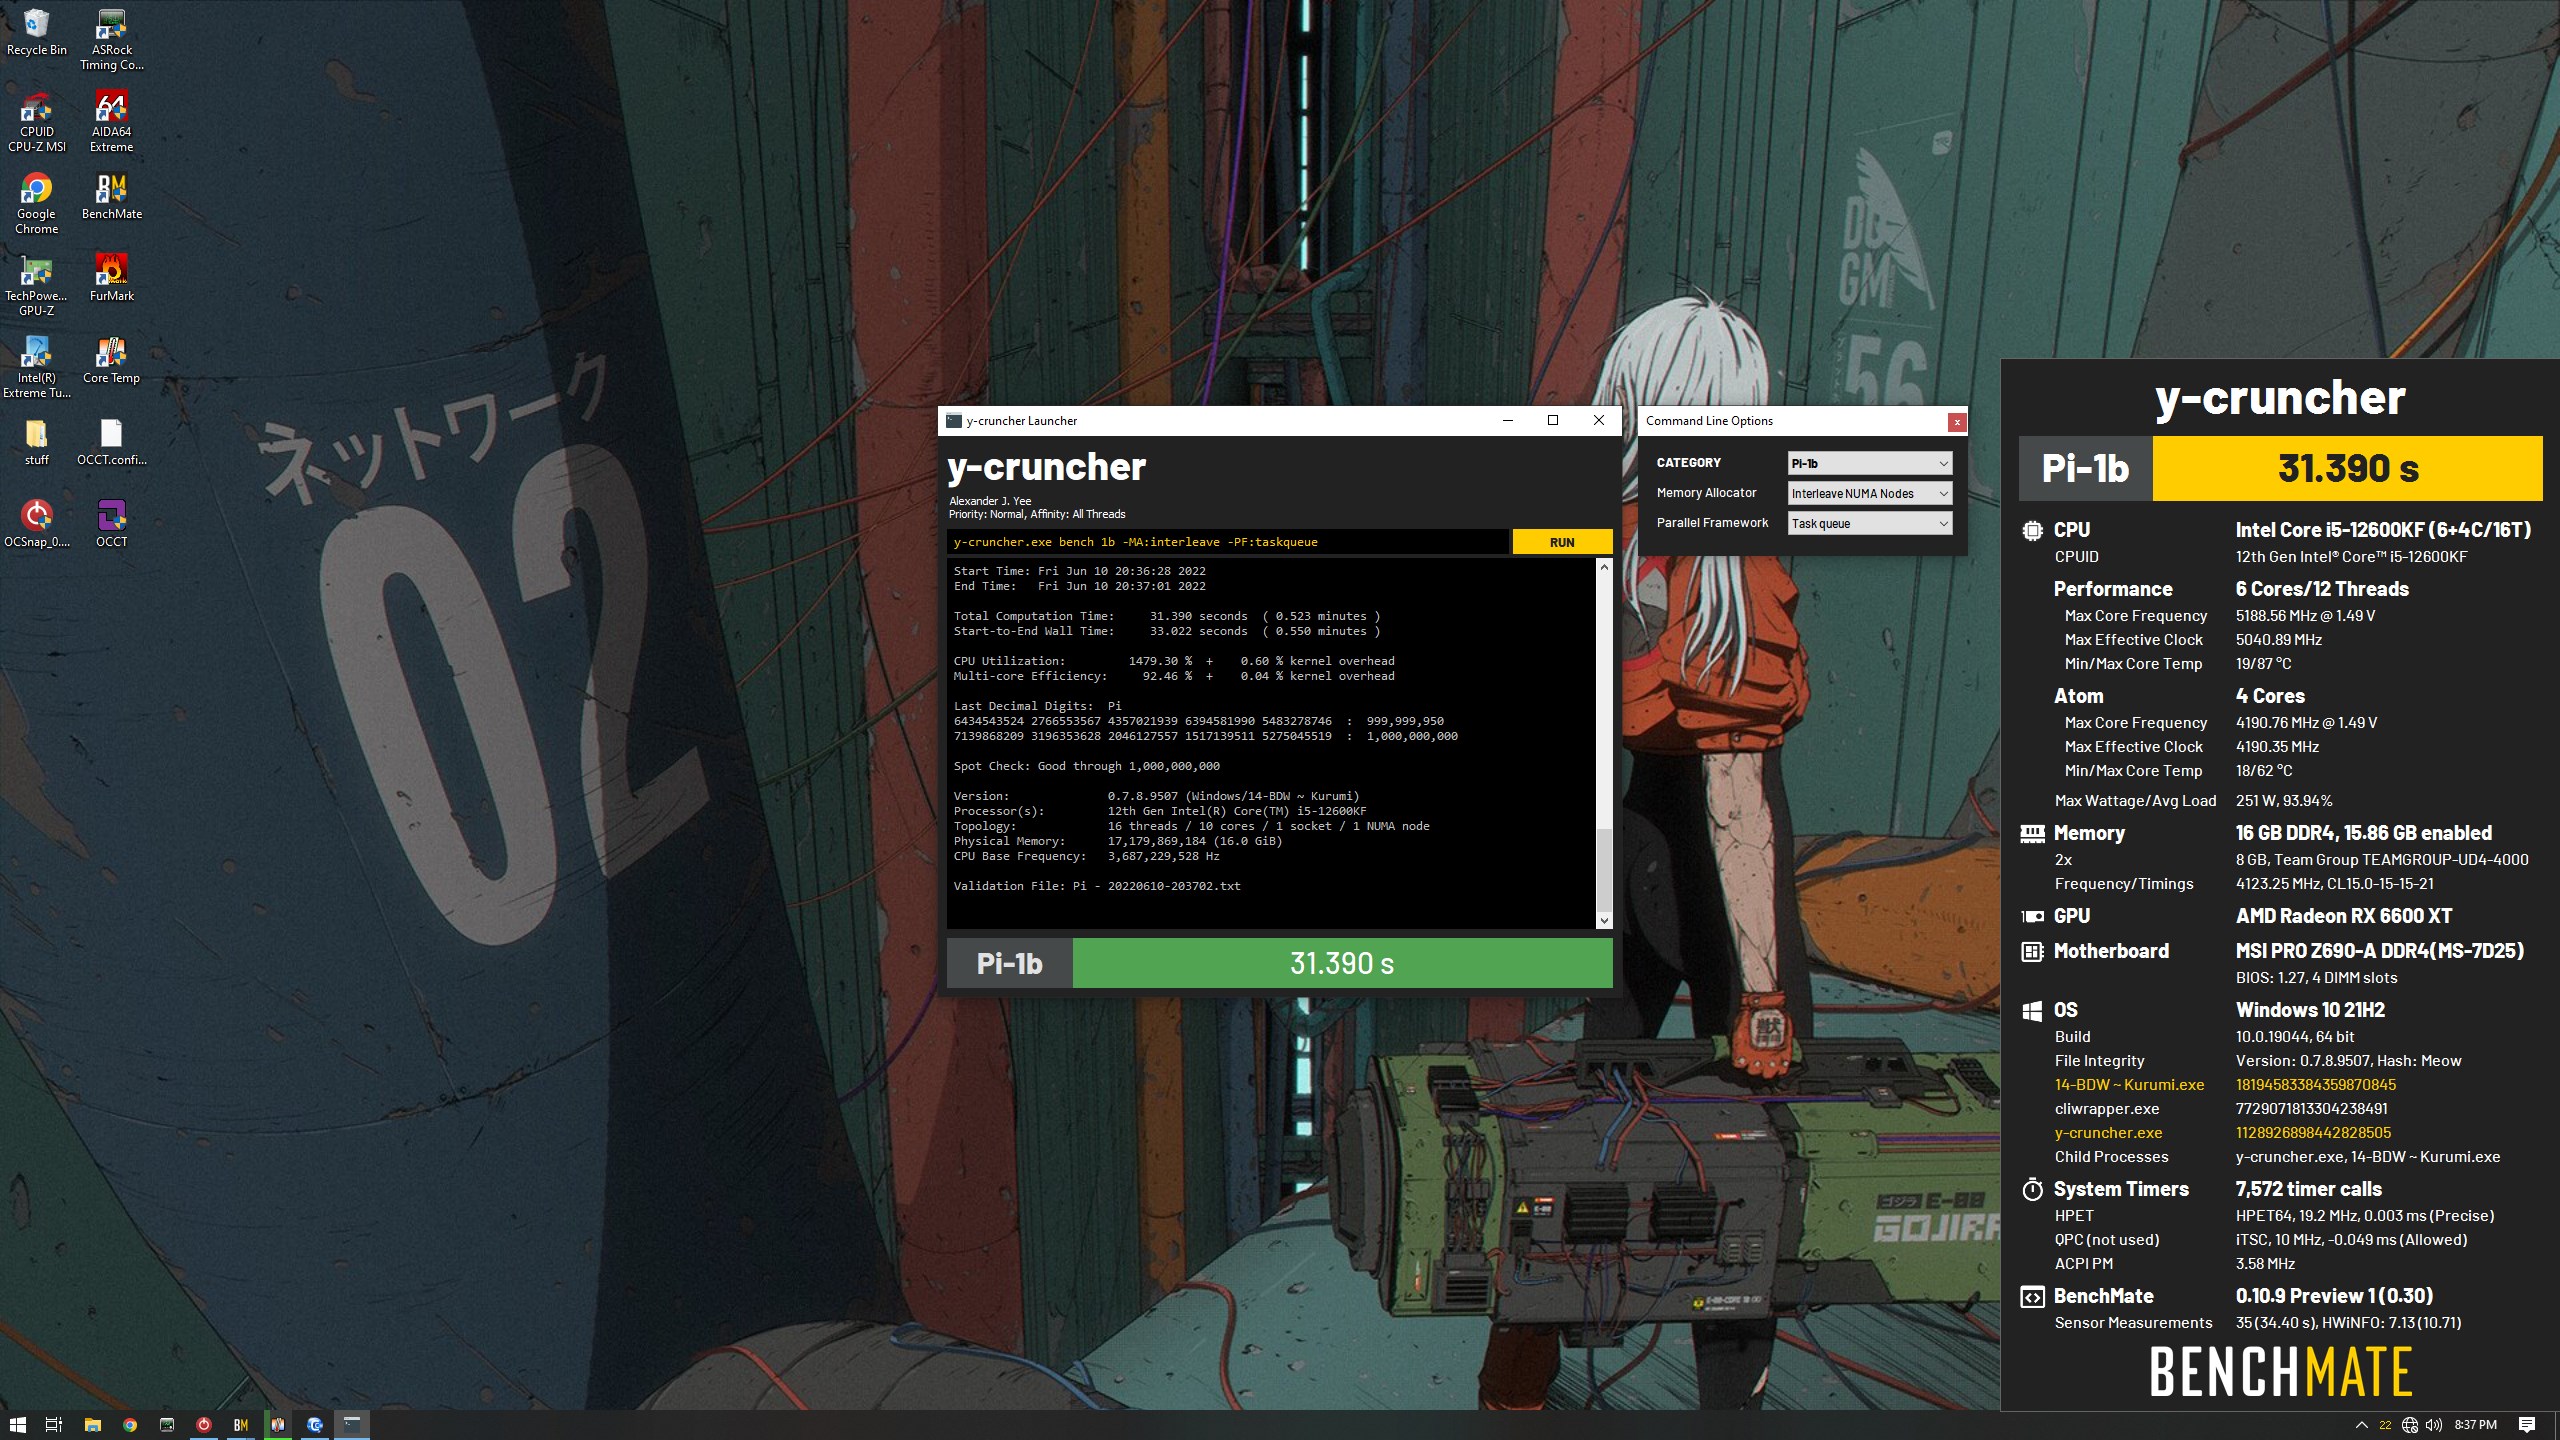Open the clock showing 8:37 PM
Screen dimensions: 2560x1440
click(x=2476, y=1425)
